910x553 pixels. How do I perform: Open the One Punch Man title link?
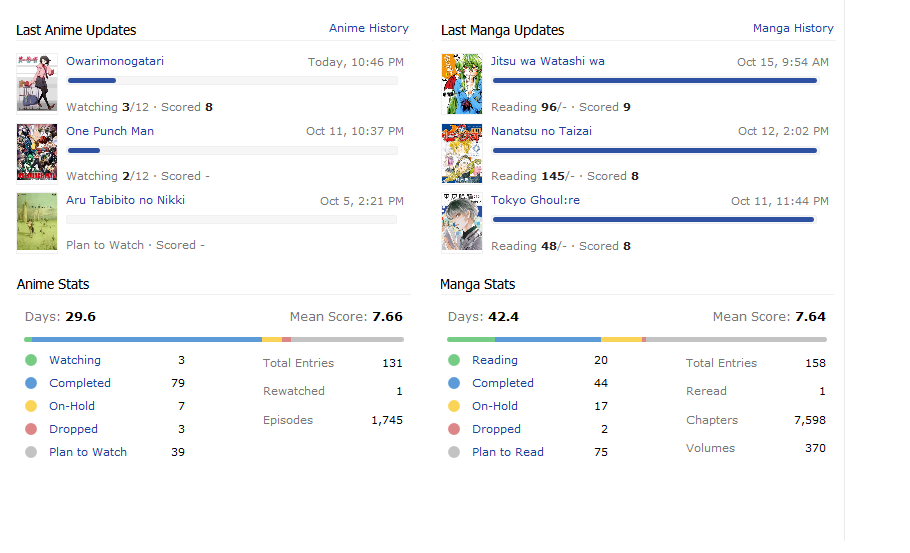[110, 131]
